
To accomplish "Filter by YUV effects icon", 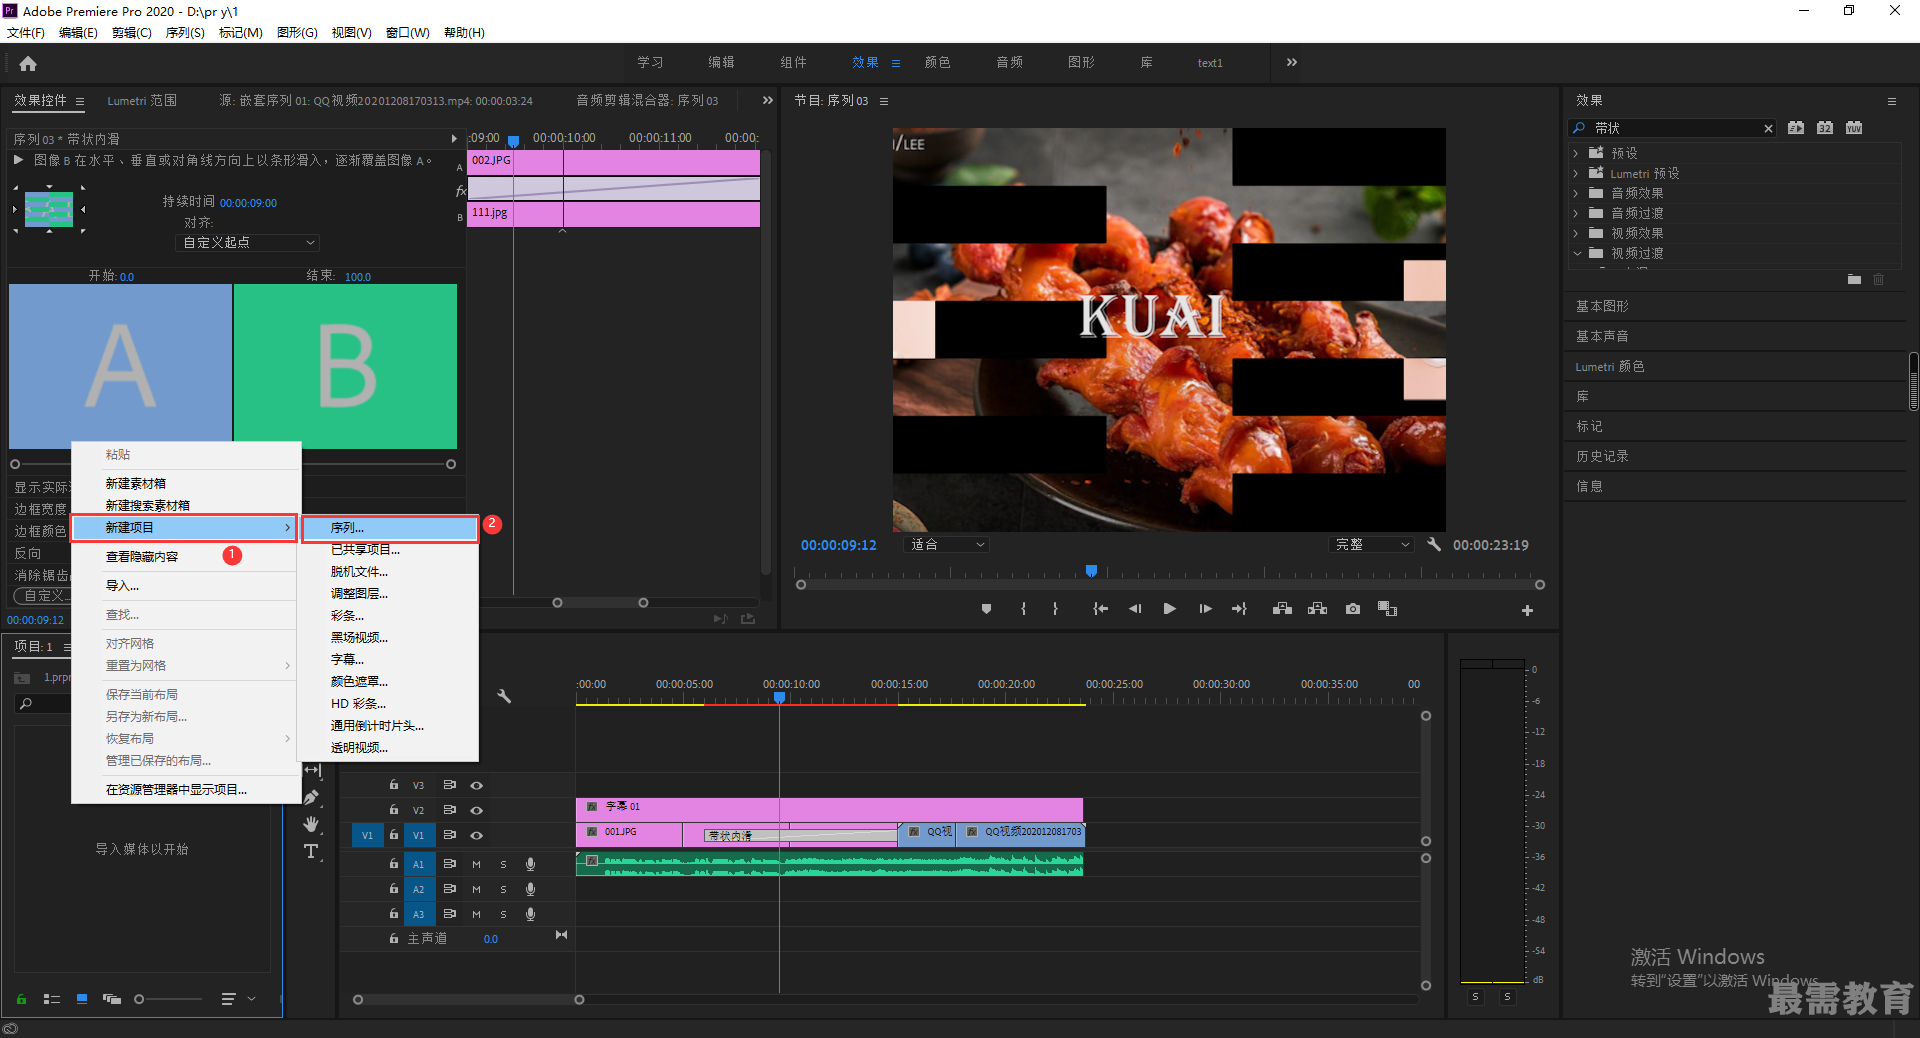I will tap(1854, 128).
